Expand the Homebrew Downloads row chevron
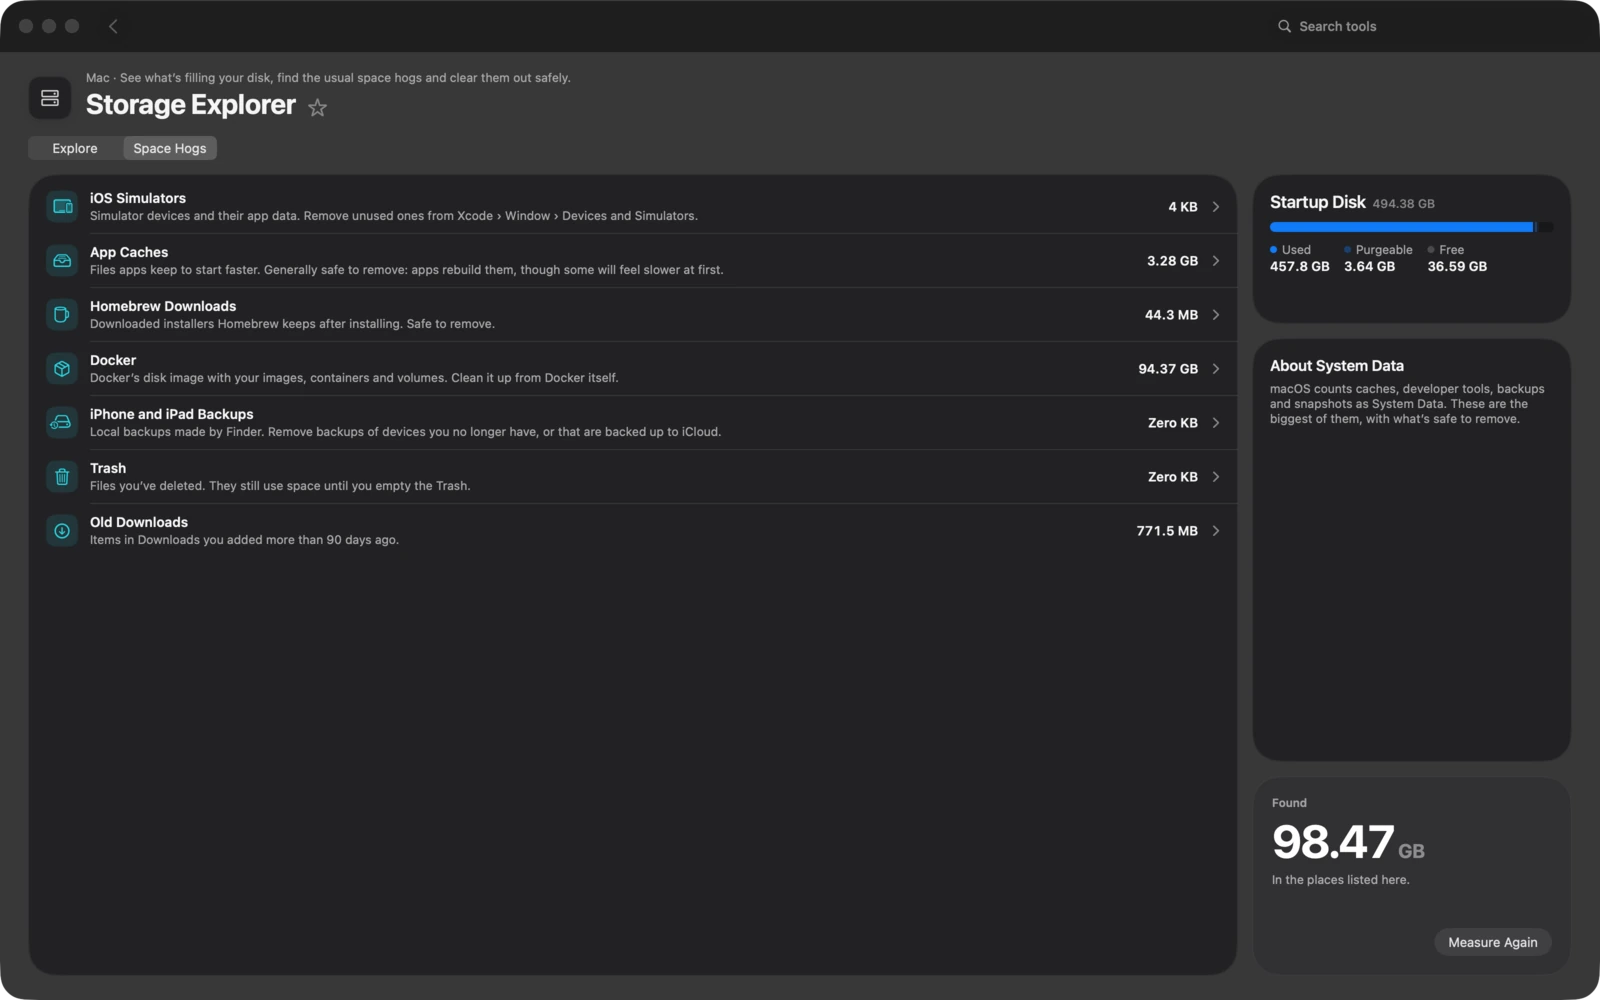The image size is (1600, 1000). tap(1216, 315)
